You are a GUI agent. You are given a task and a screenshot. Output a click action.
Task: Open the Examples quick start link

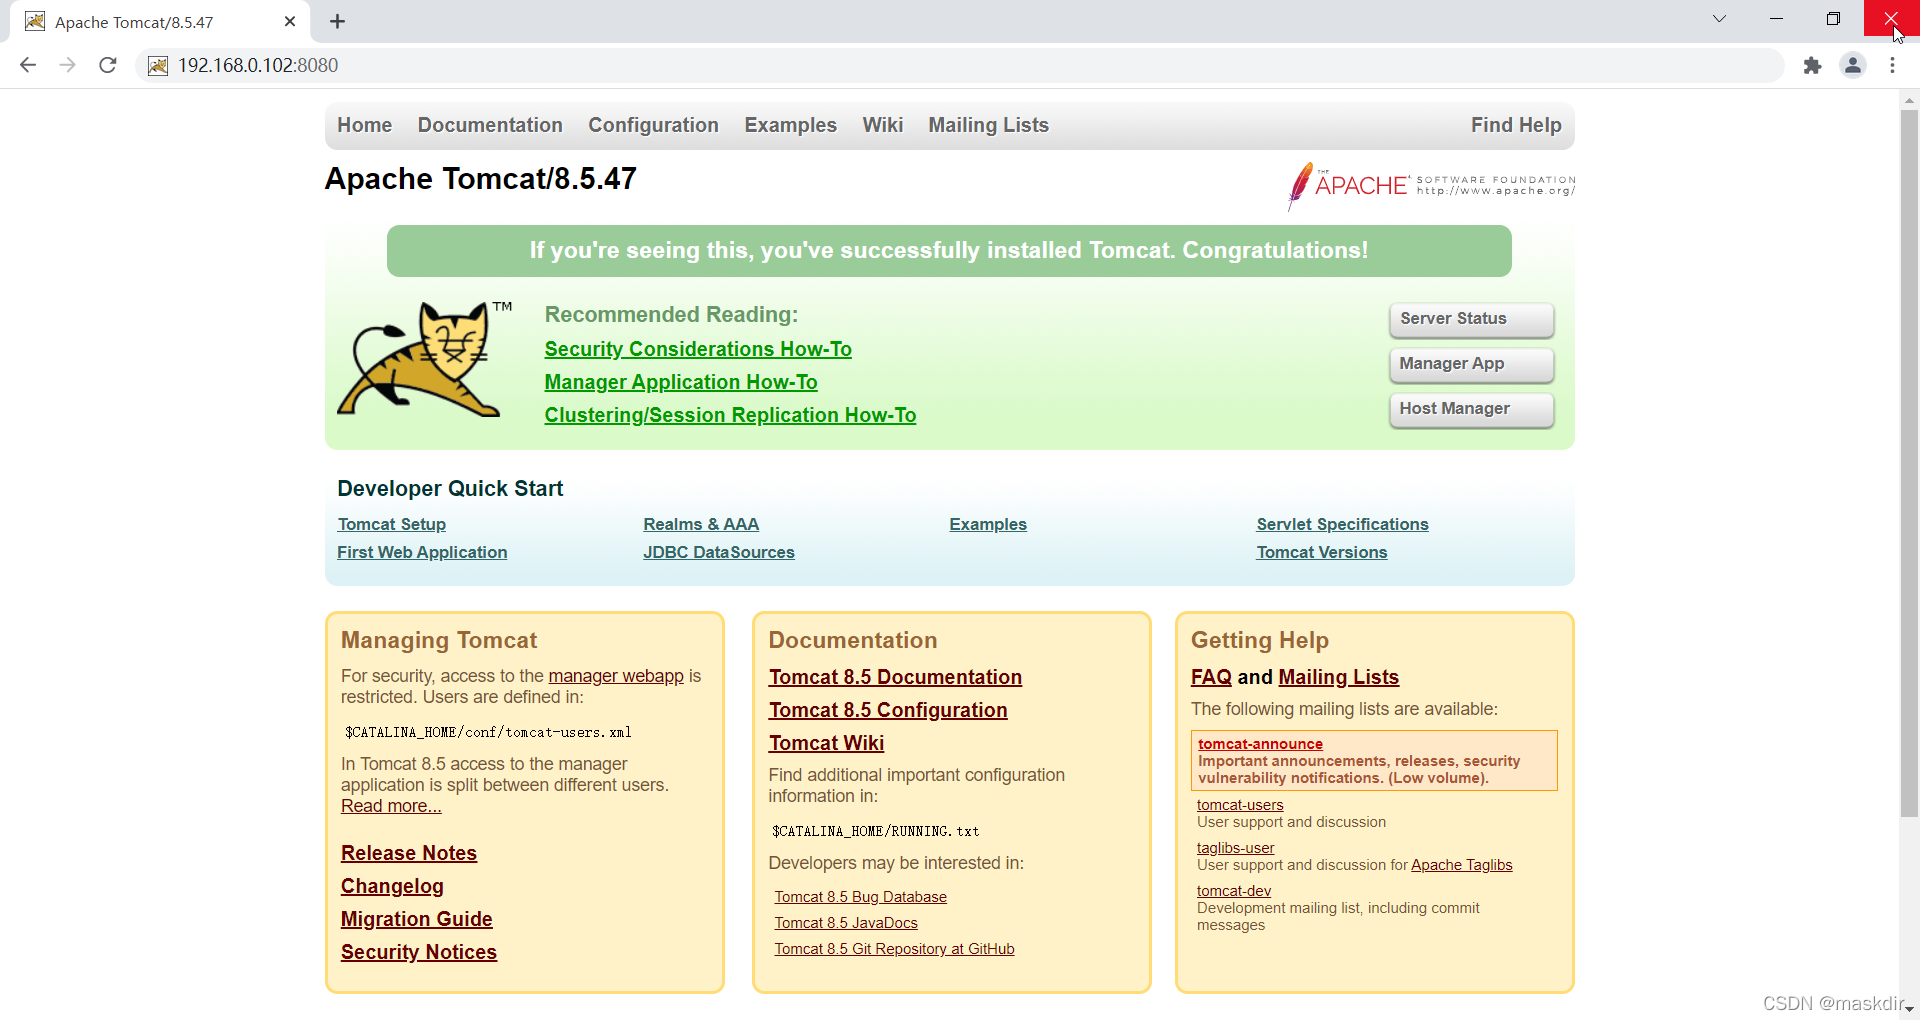[988, 524]
